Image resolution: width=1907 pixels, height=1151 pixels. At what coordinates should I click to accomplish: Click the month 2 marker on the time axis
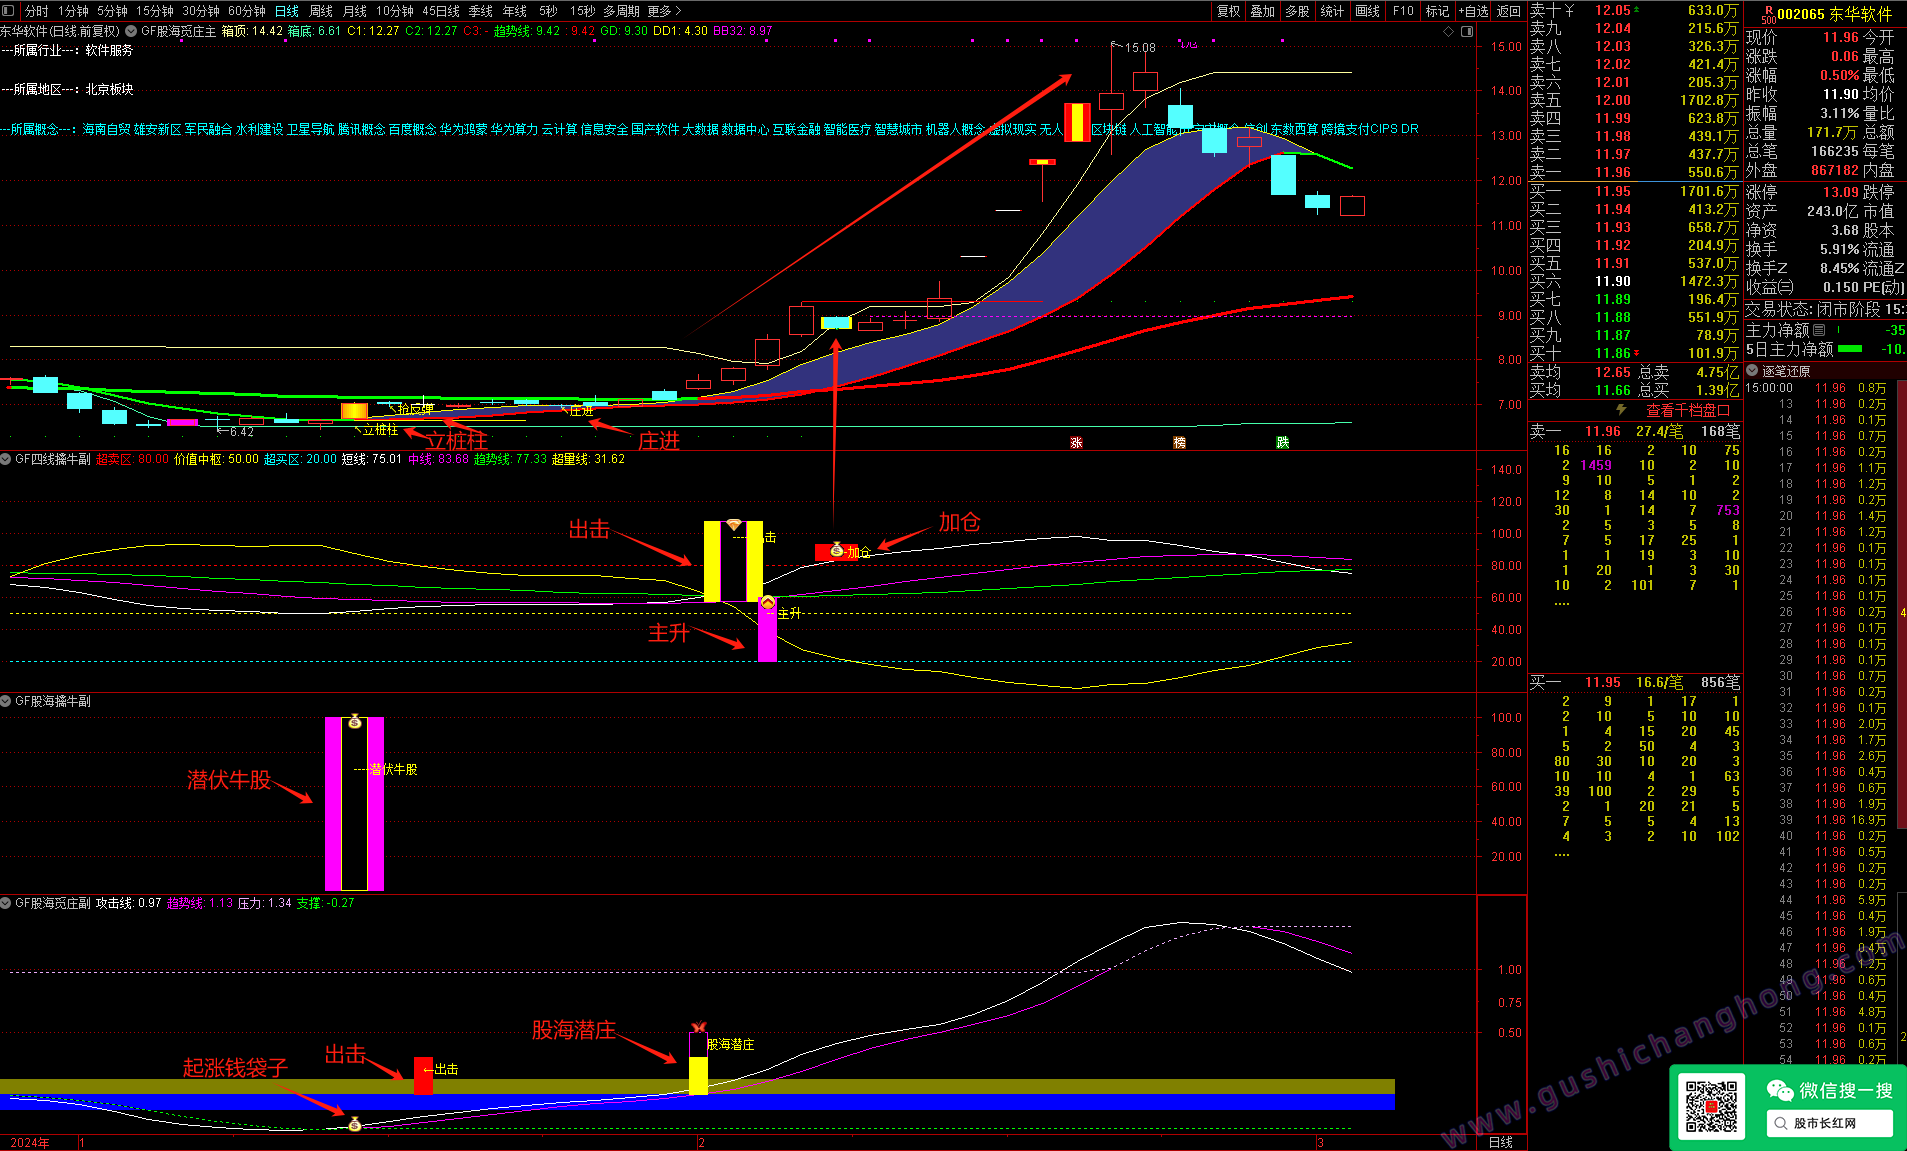[x=702, y=1142]
